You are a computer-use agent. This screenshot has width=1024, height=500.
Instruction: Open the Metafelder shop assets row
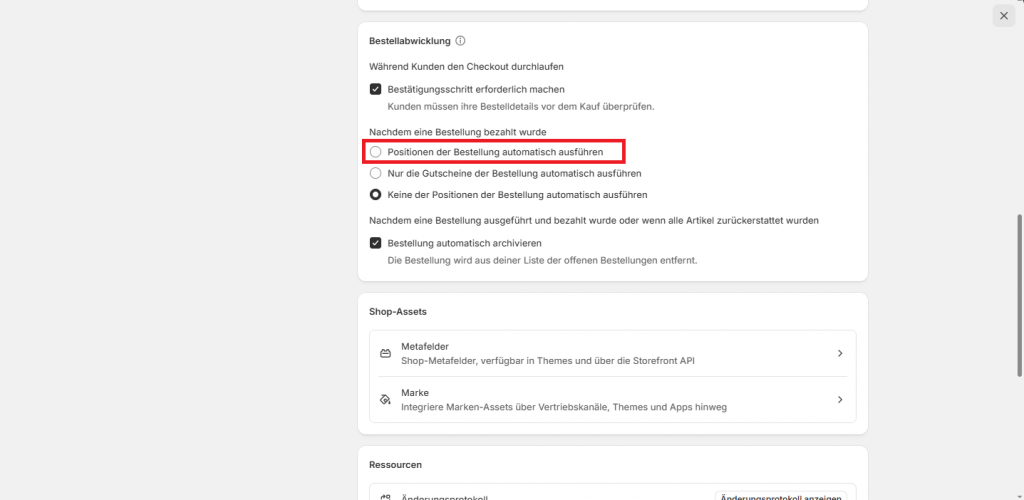[x=613, y=353]
